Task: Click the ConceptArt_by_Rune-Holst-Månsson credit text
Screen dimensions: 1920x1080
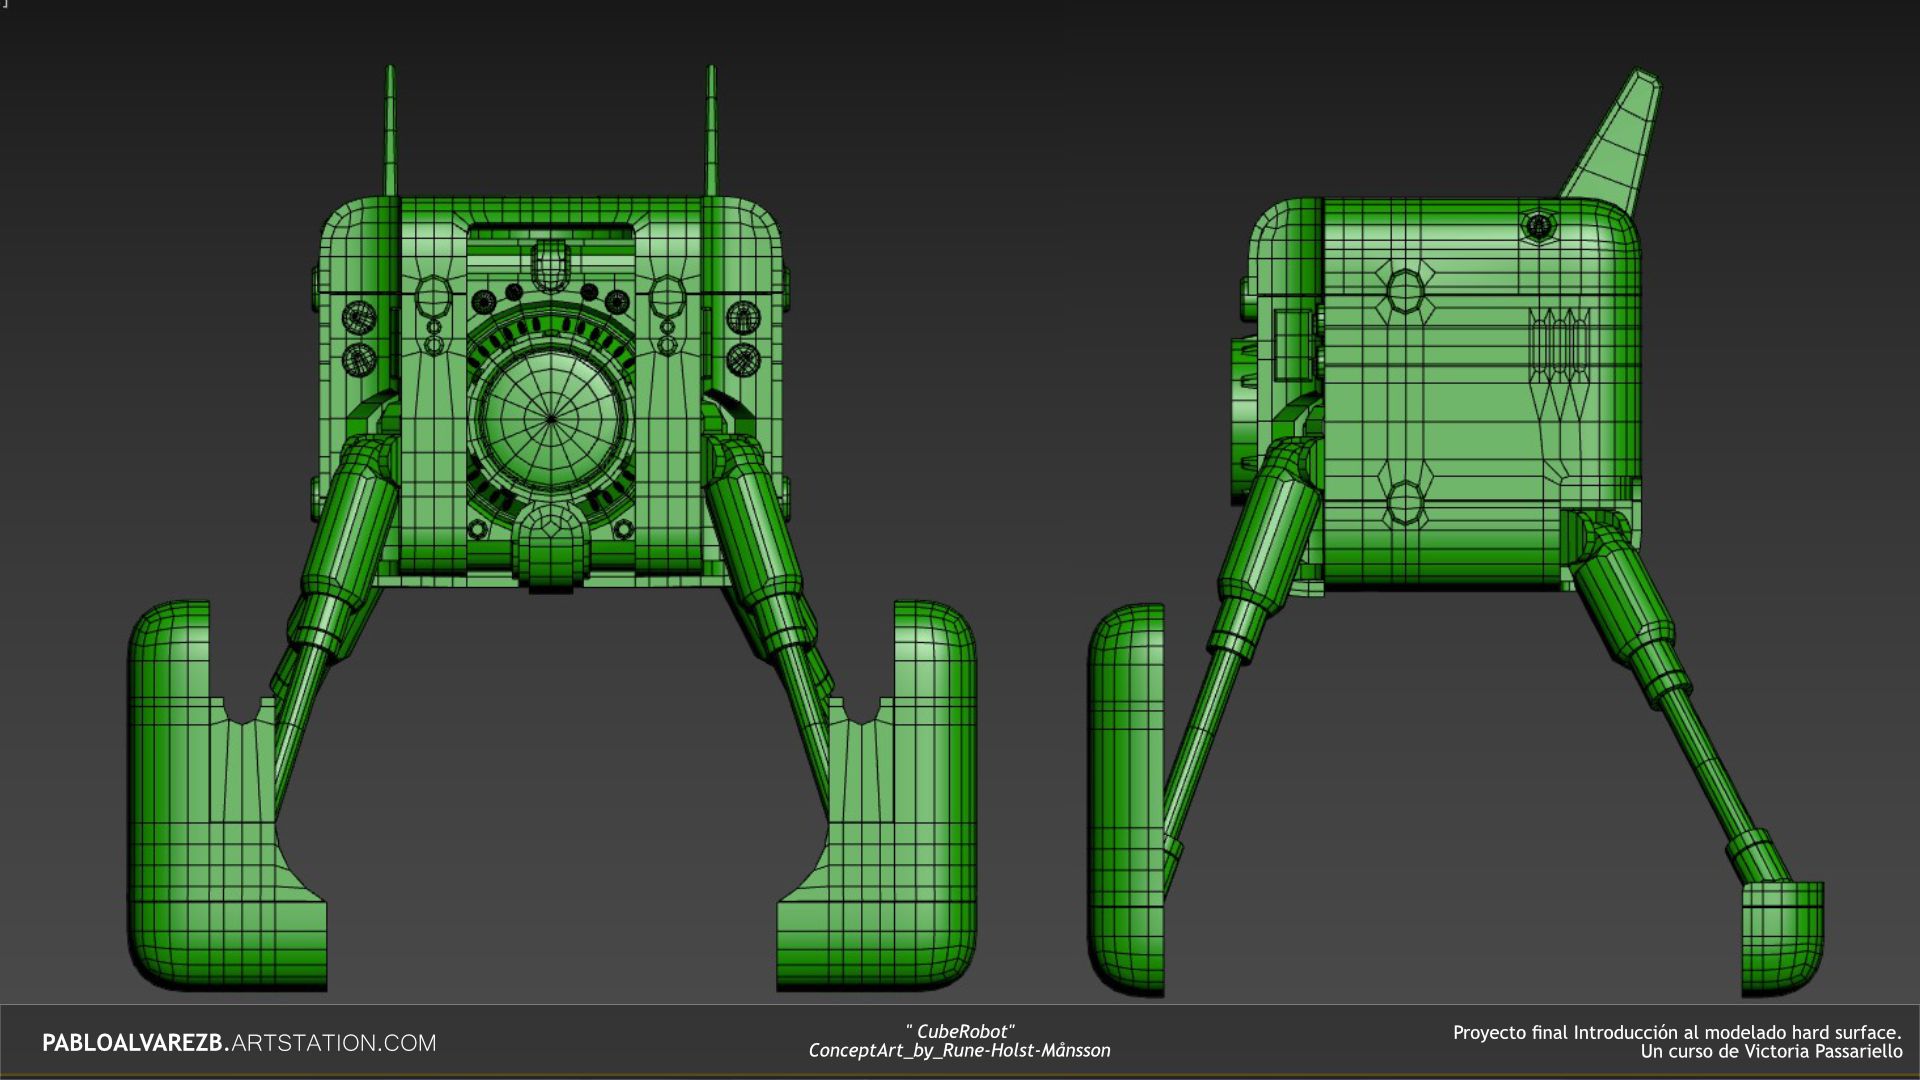Action: point(960,1051)
